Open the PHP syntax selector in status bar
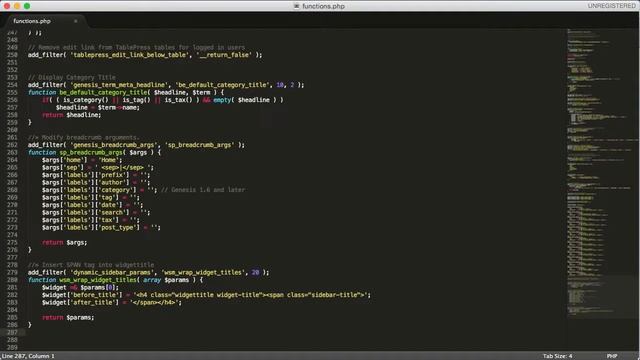 [611, 356]
